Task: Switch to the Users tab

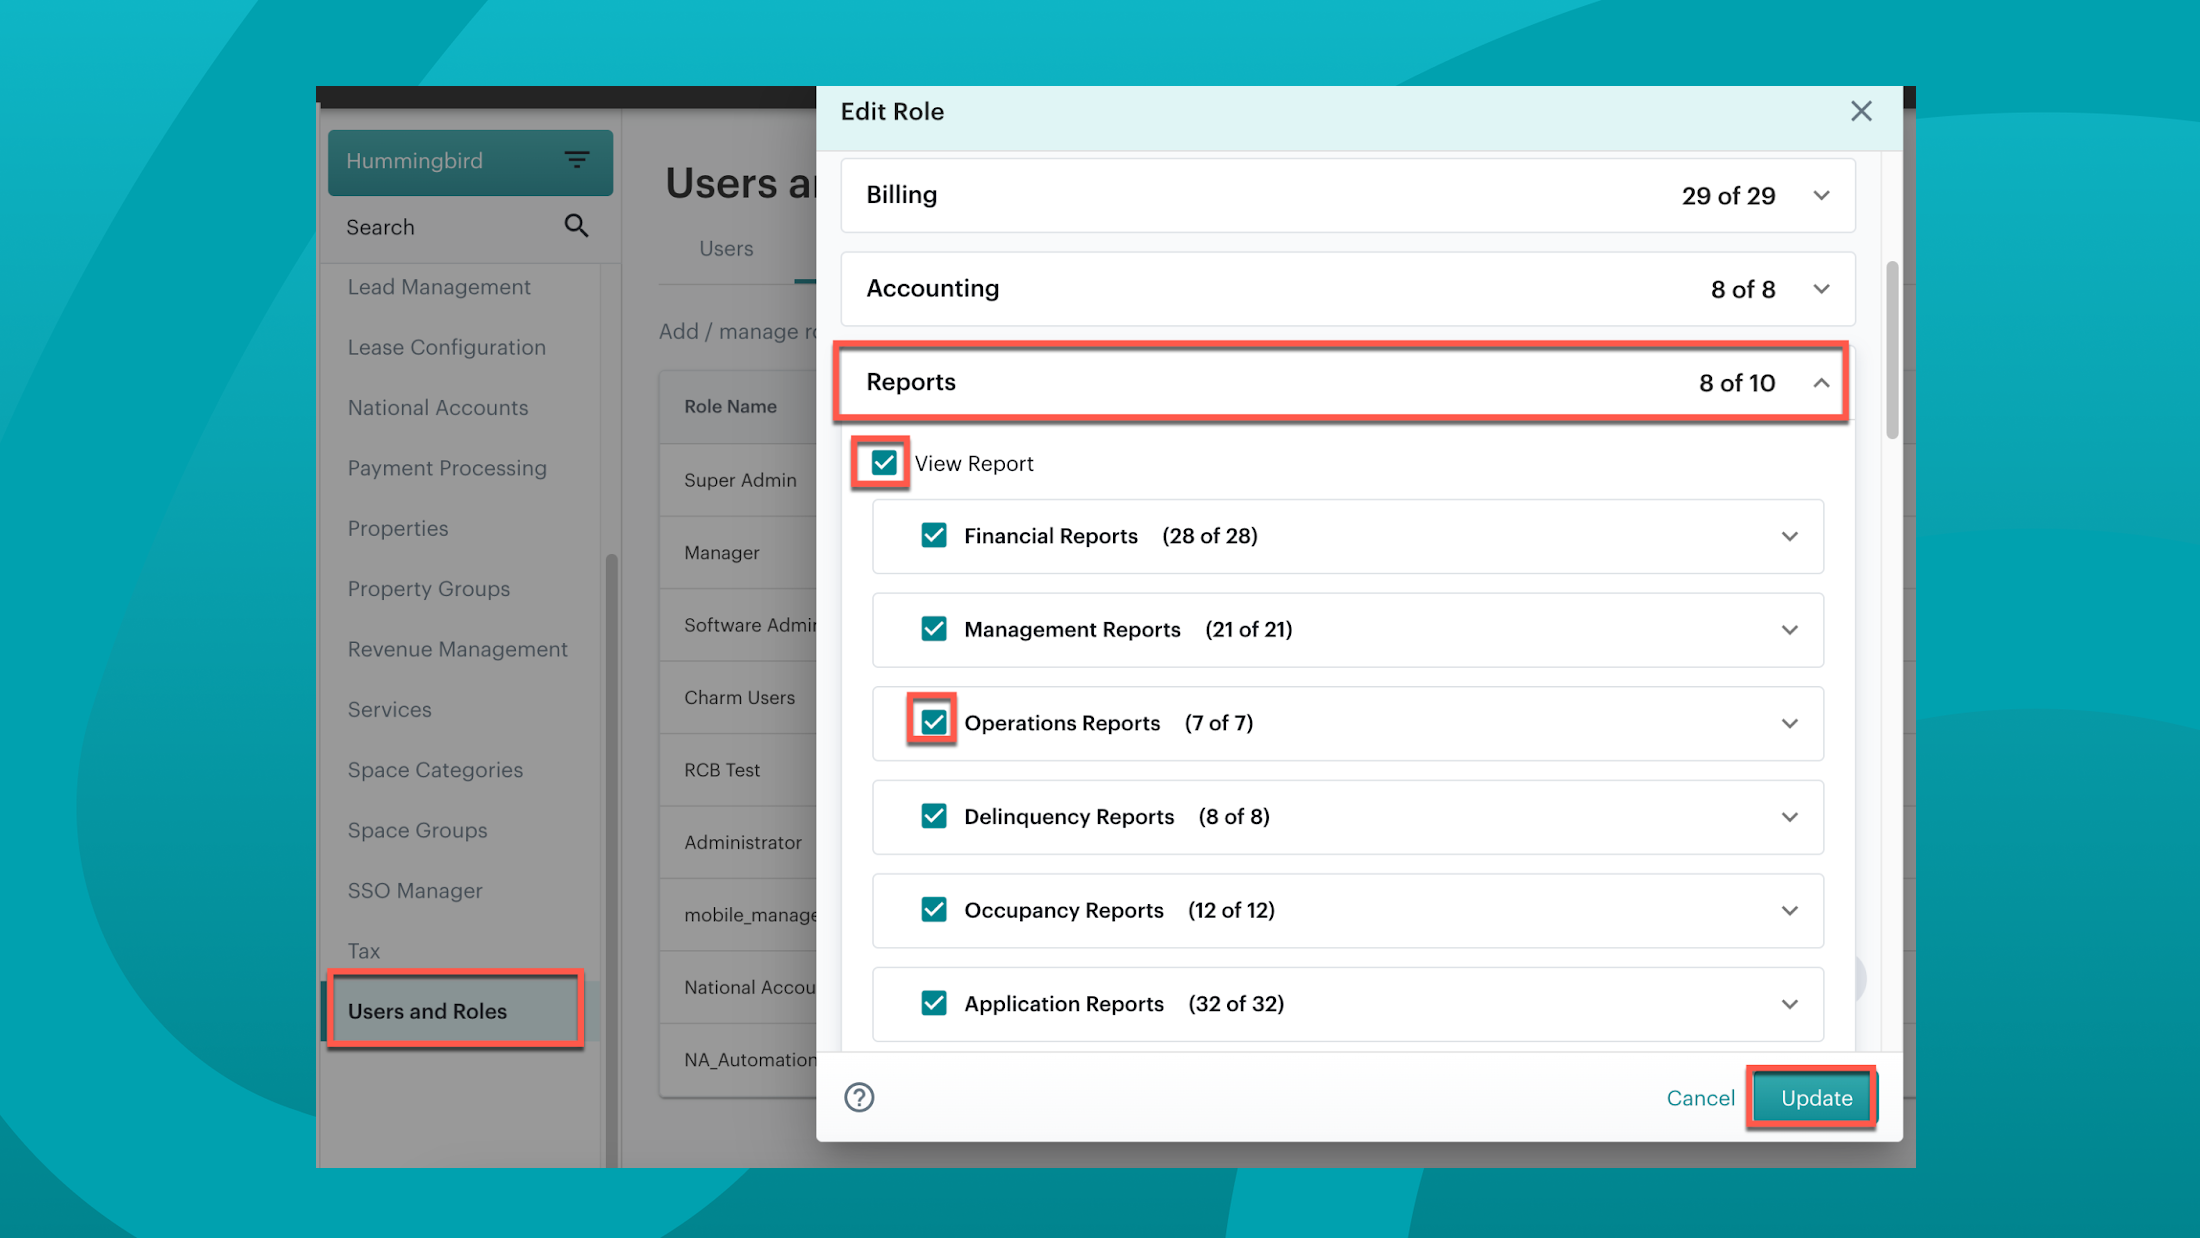Action: click(726, 248)
